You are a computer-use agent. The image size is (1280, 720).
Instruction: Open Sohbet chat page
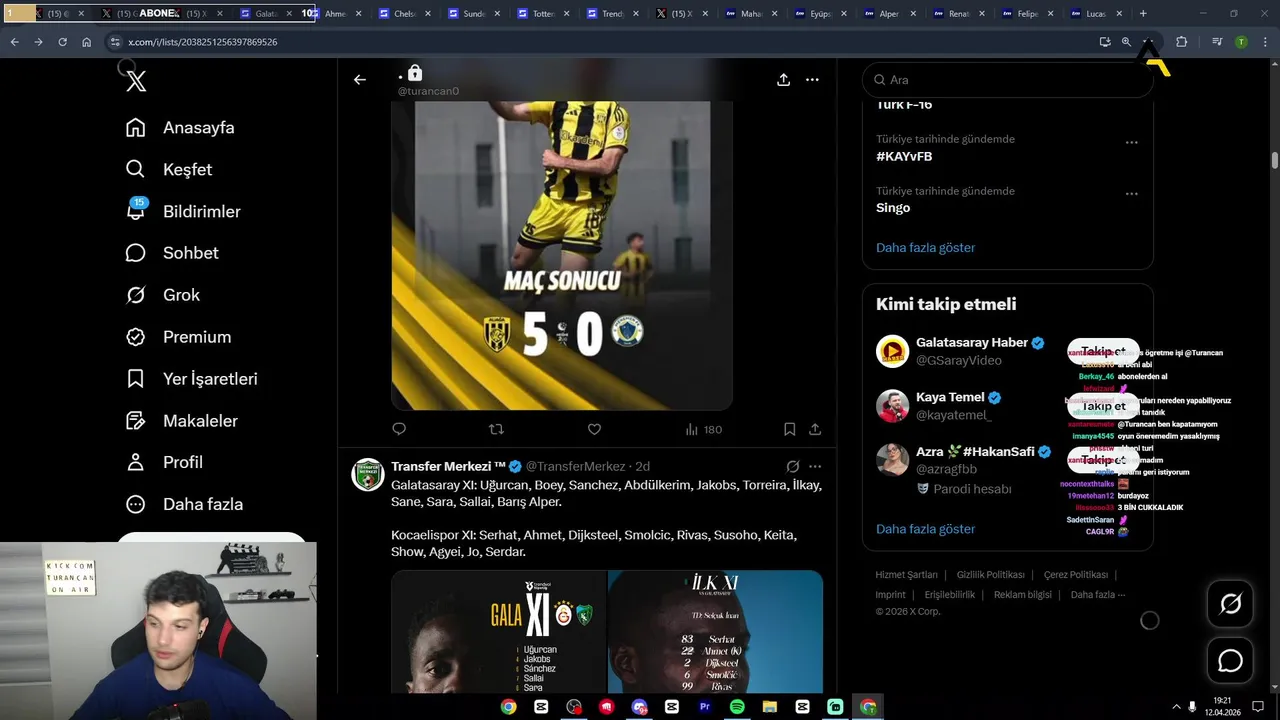tap(172, 253)
